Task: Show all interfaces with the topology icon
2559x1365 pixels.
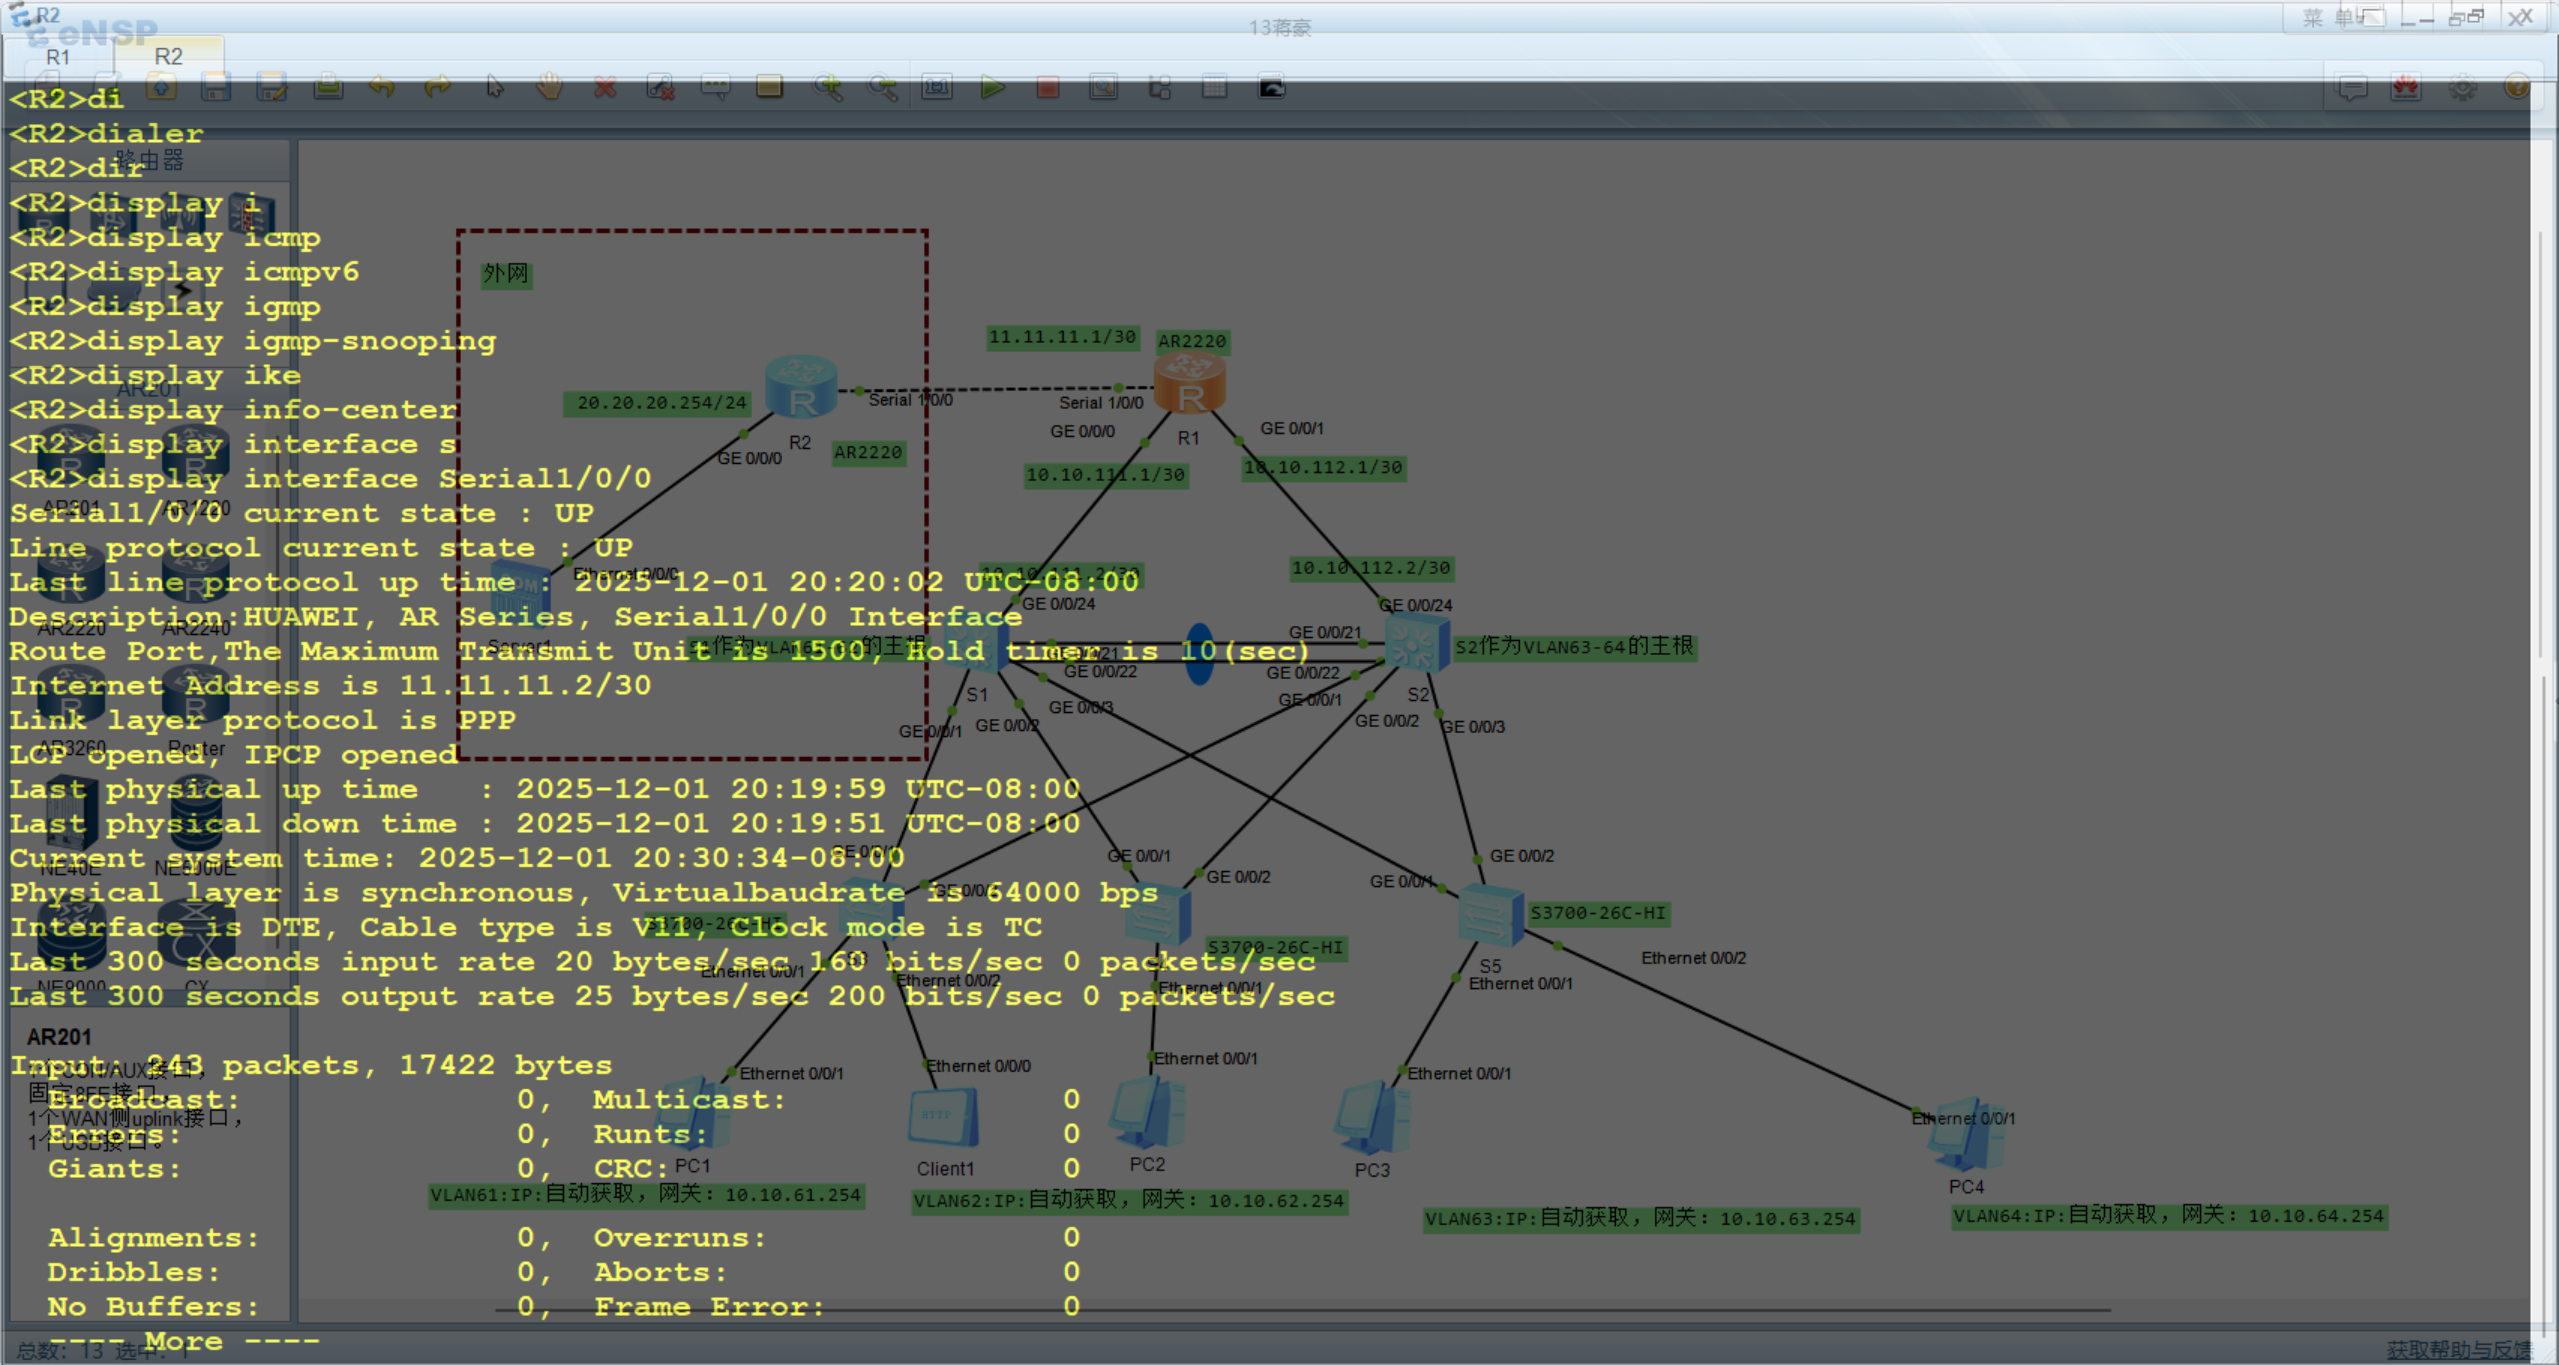Action: tap(1160, 88)
